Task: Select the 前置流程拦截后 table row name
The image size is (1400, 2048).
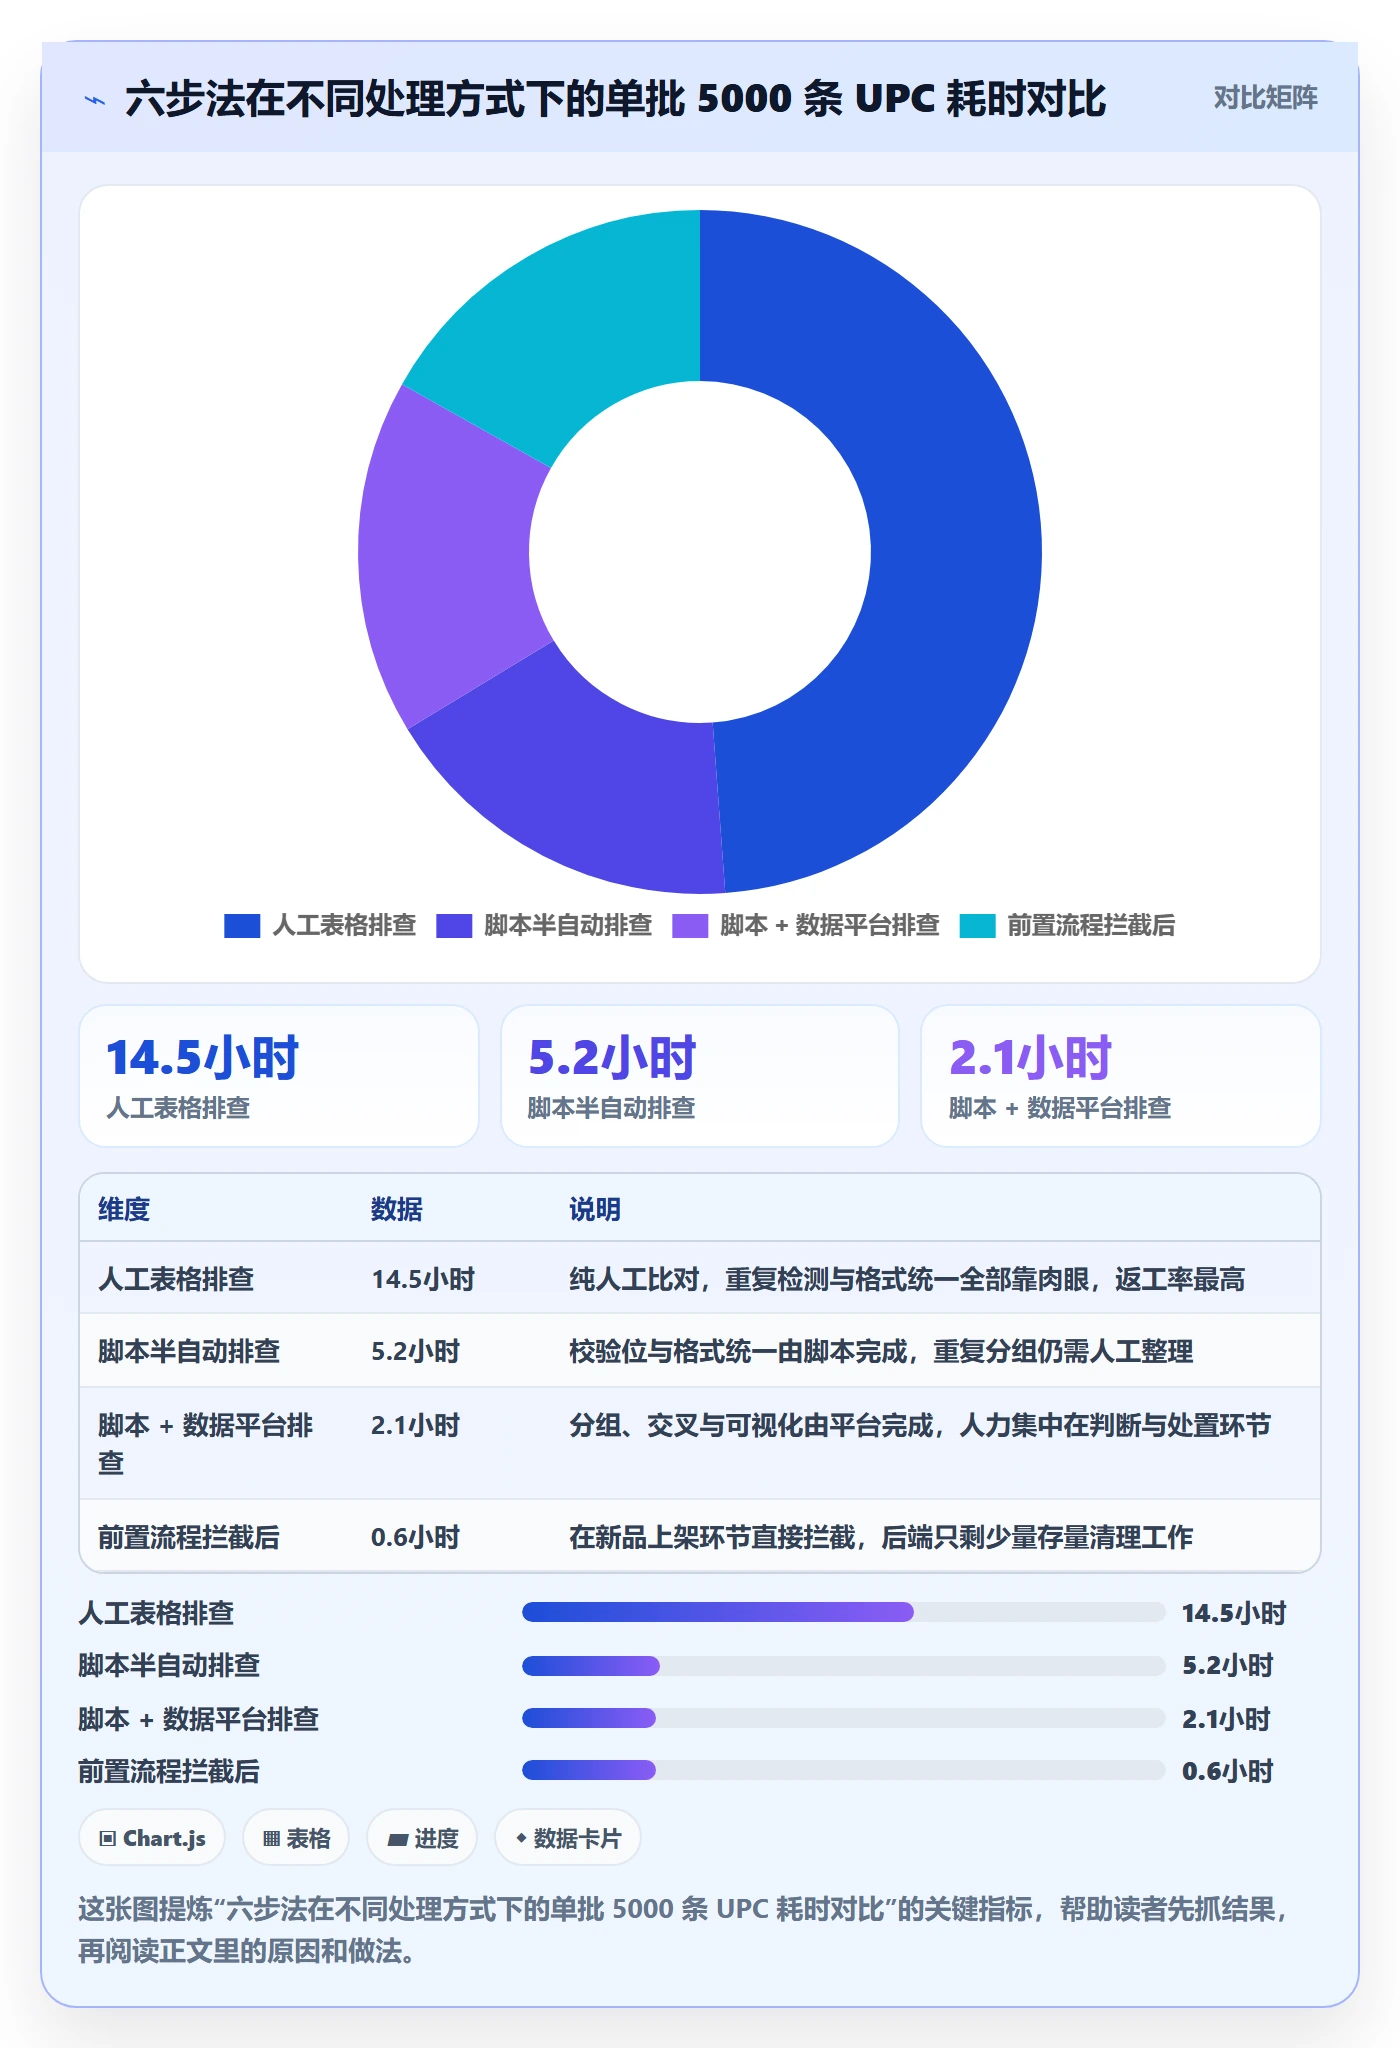Action: [189, 1537]
